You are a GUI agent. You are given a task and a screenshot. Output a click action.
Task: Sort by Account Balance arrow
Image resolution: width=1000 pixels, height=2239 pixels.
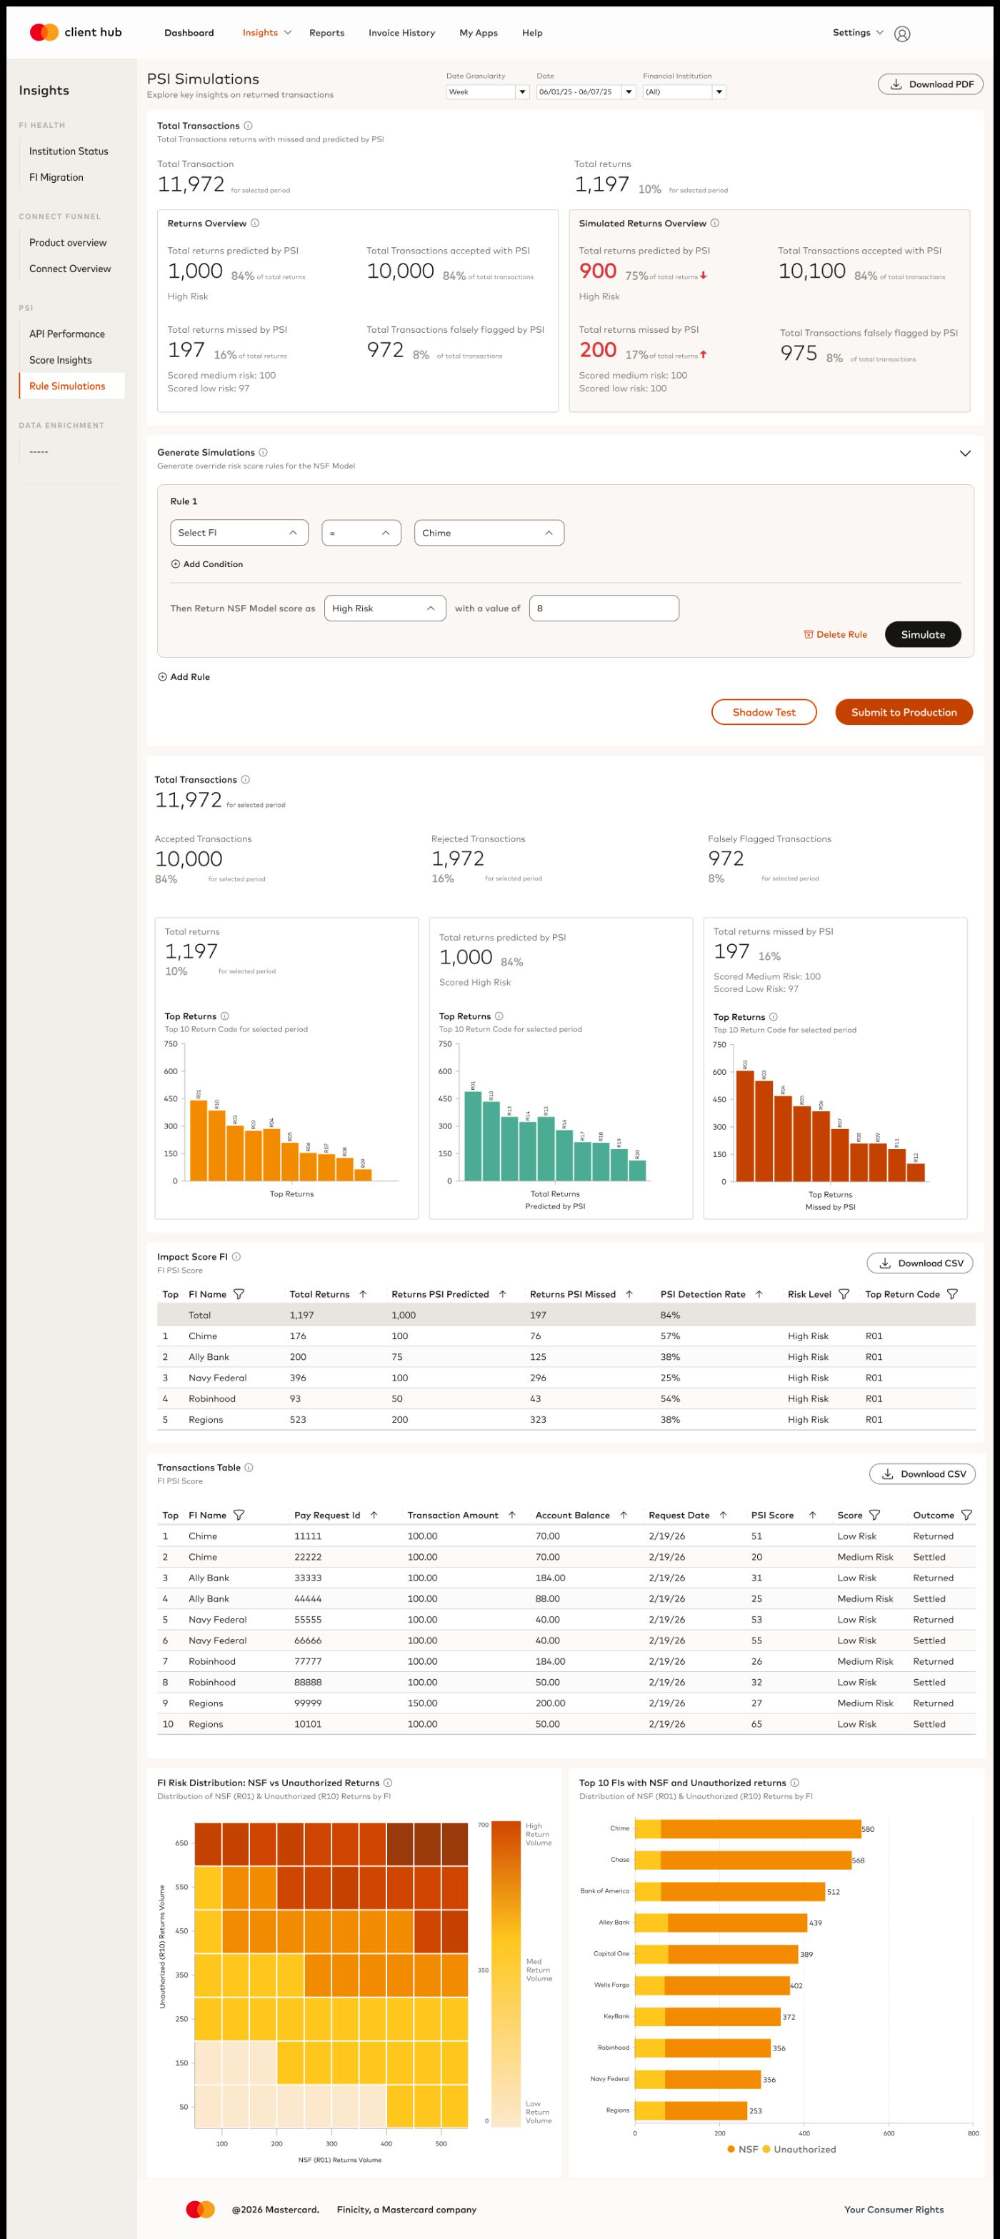coord(623,1515)
